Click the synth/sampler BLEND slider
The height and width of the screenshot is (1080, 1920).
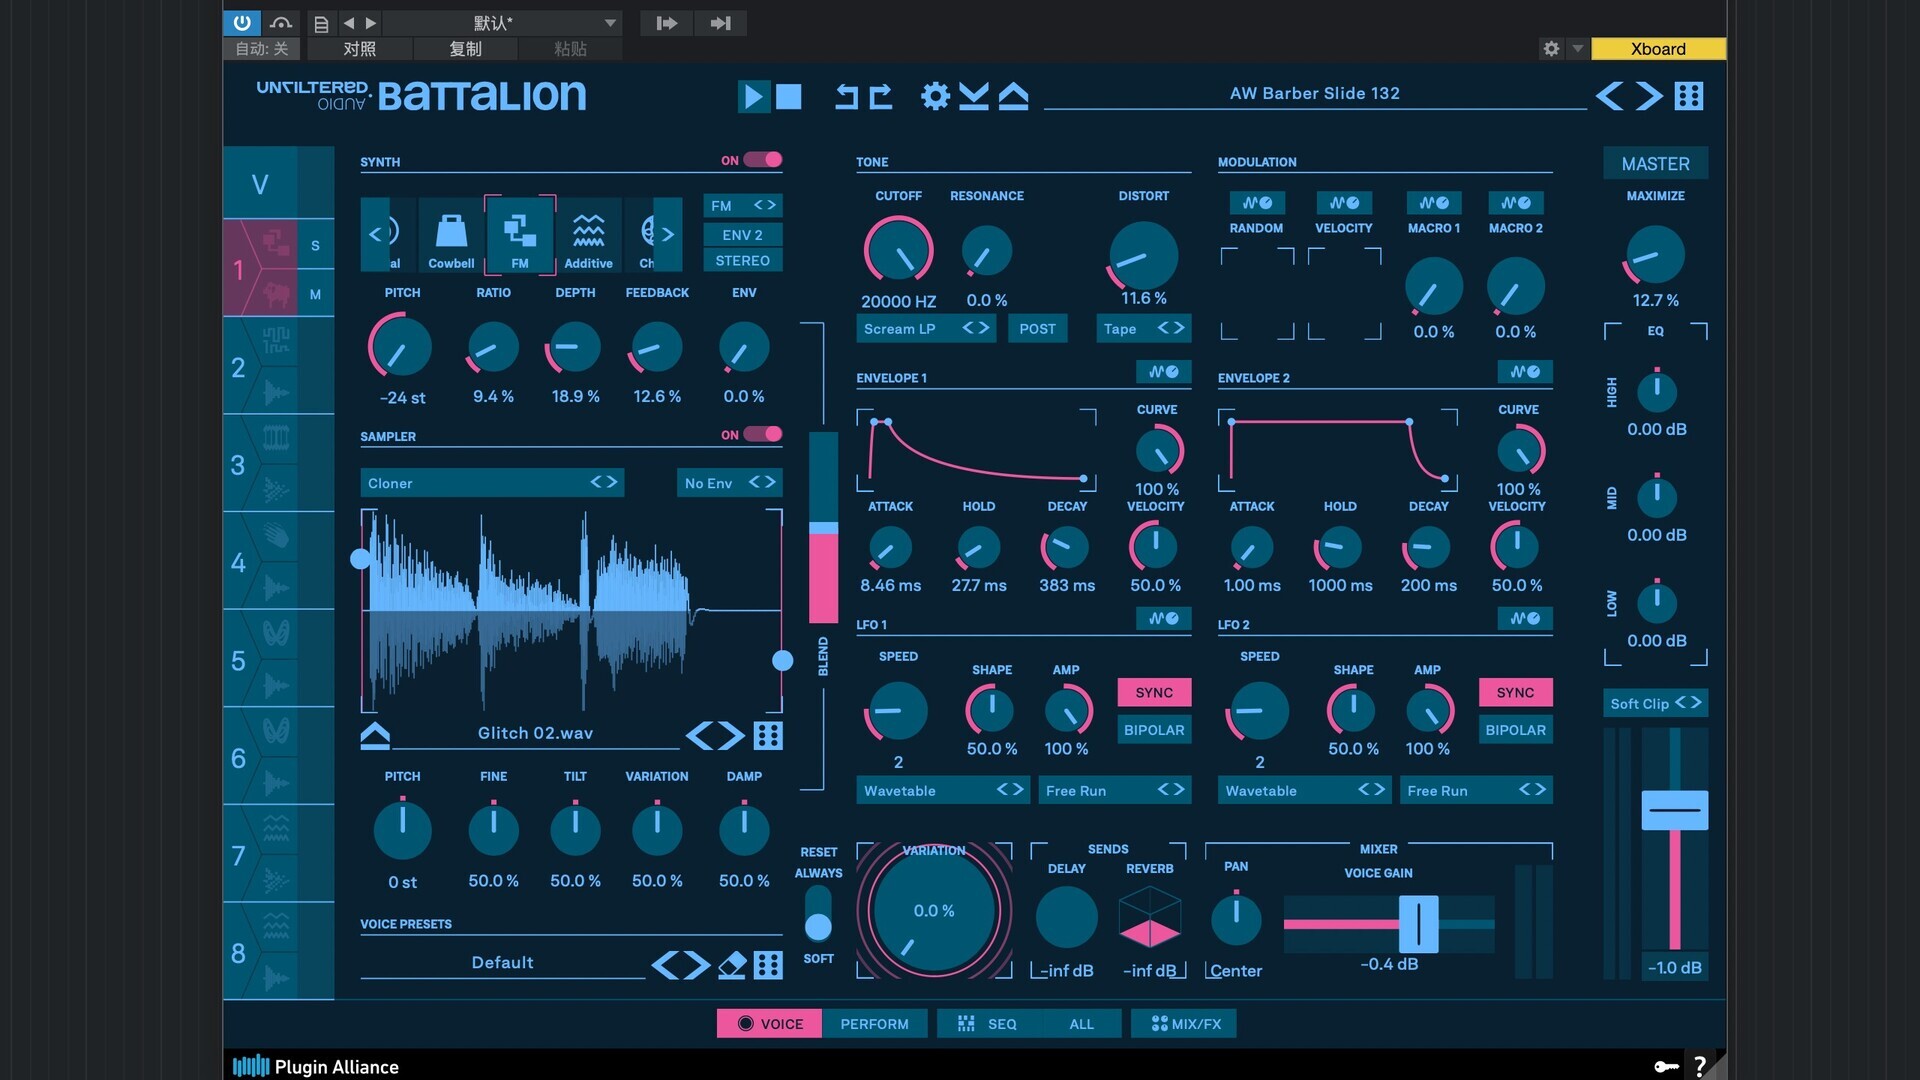(823, 528)
